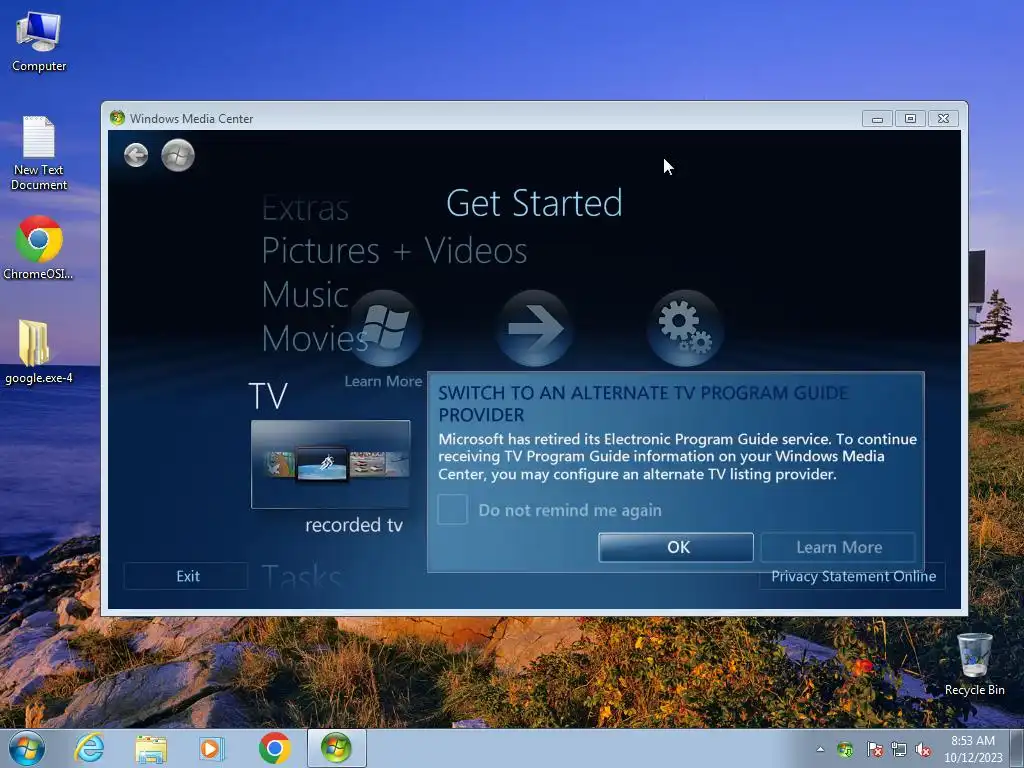Open the Action Center flag icon

pos(874,750)
